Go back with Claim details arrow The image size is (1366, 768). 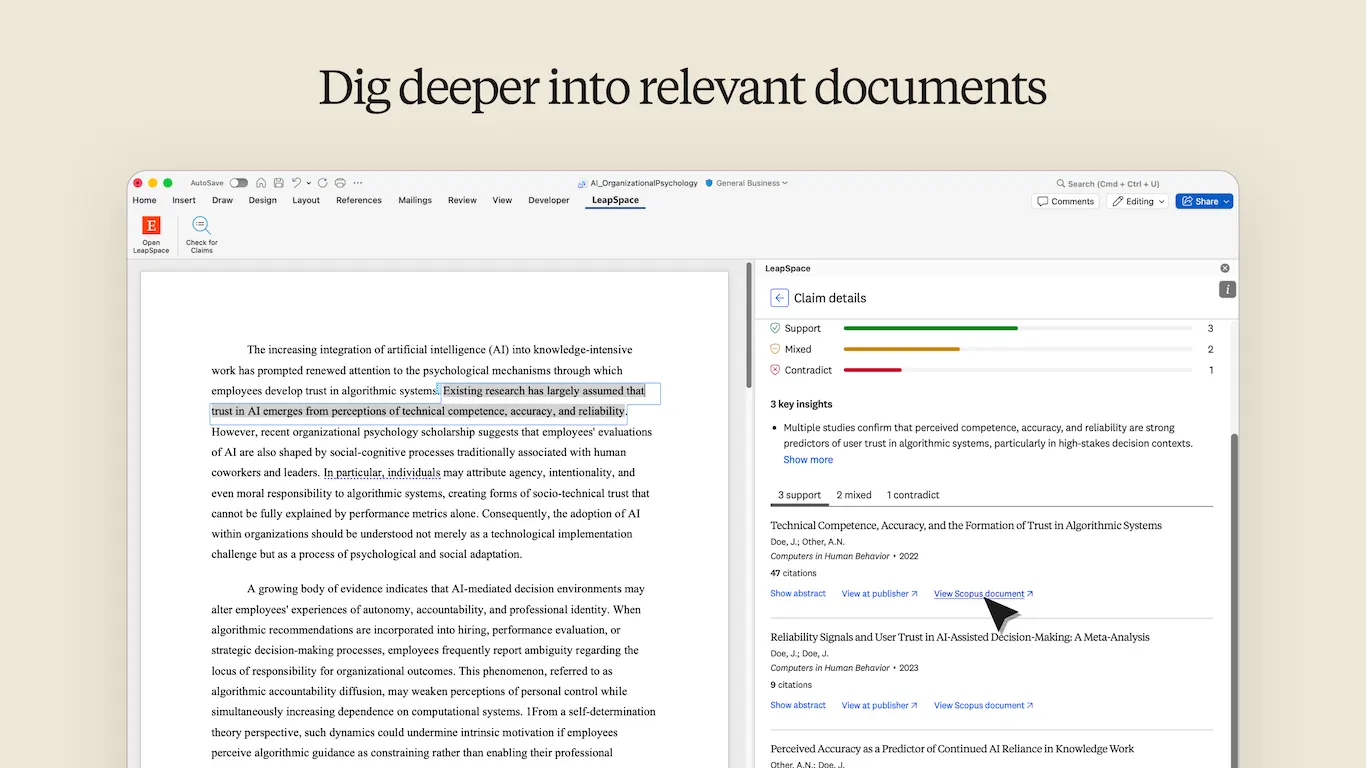click(779, 298)
